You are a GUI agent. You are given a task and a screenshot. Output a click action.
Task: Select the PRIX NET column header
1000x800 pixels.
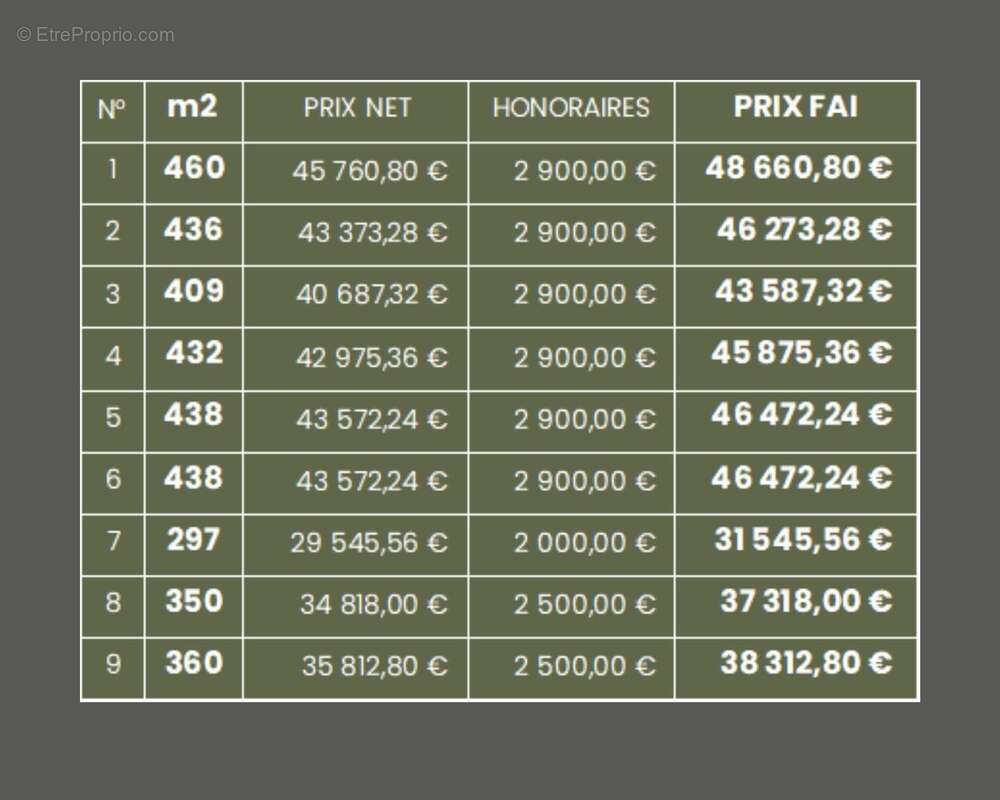click(357, 108)
